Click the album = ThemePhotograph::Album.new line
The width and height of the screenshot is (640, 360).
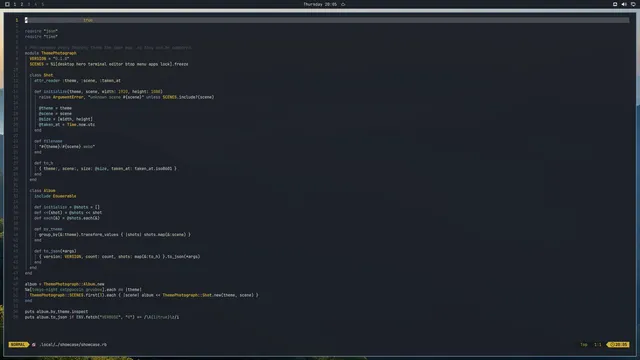[64, 284]
